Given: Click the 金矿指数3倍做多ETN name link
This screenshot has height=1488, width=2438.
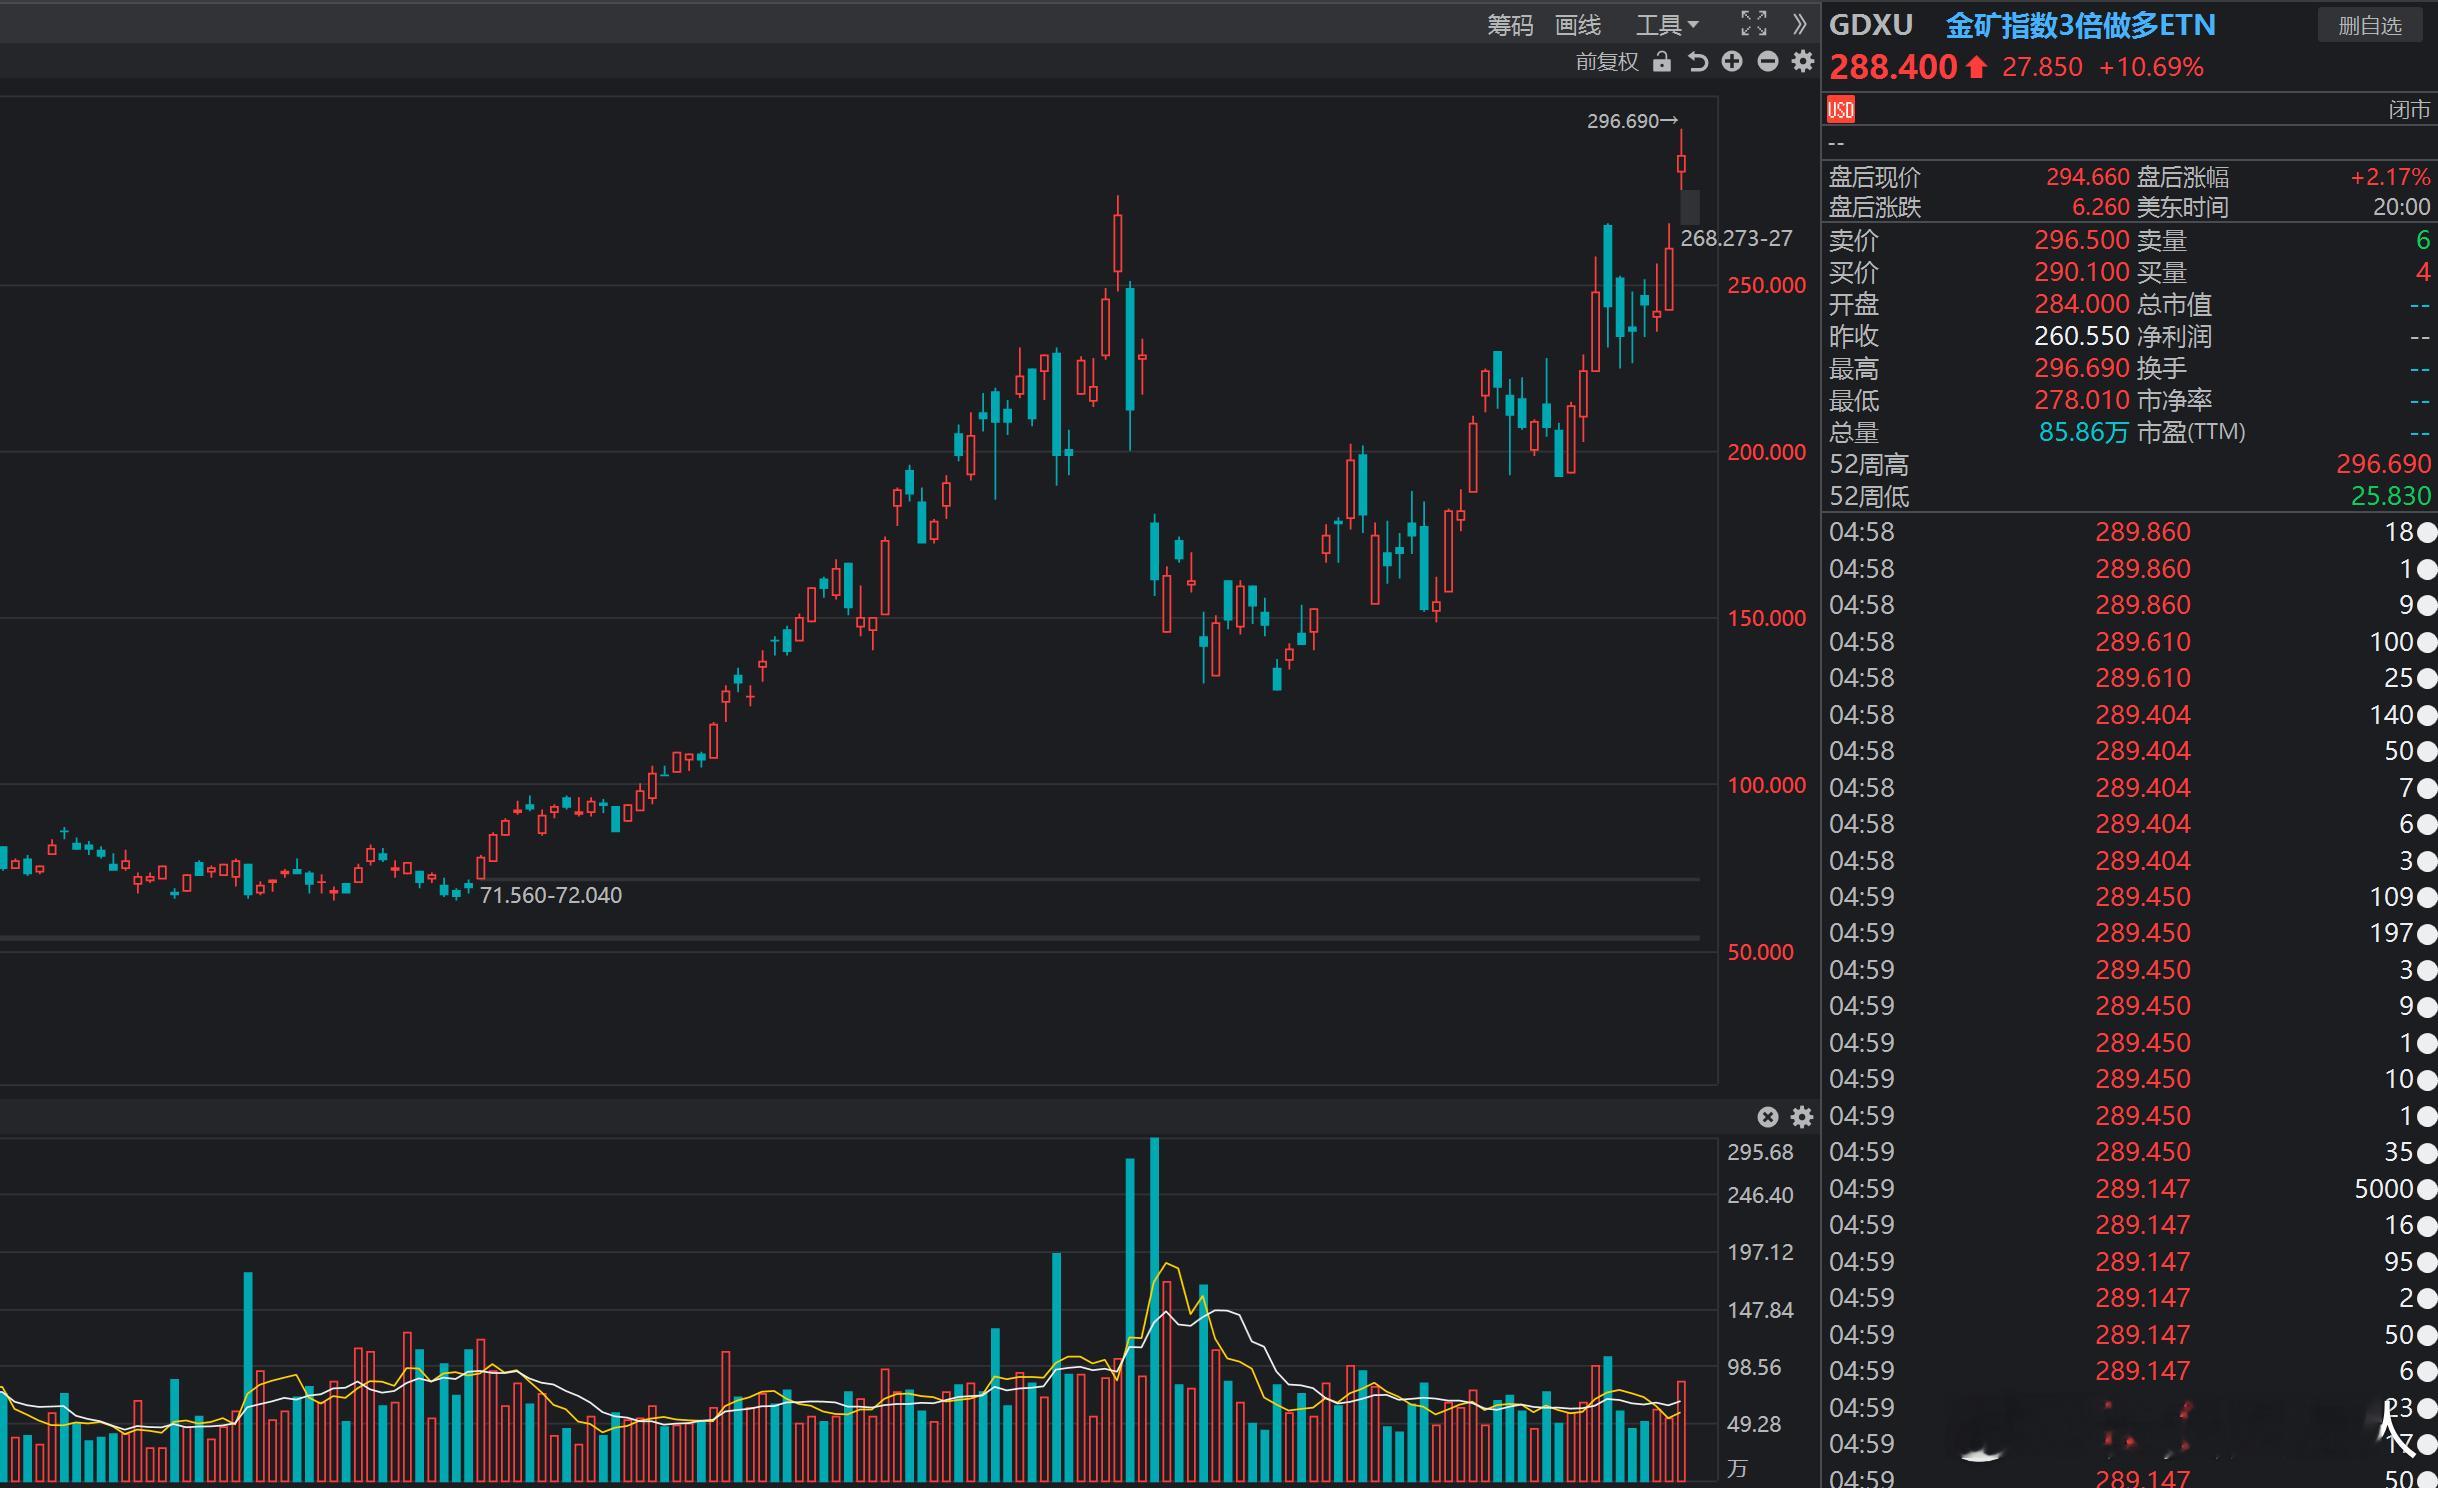Looking at the screenshot, I should pyautogui.click(x=2080, y=25).
